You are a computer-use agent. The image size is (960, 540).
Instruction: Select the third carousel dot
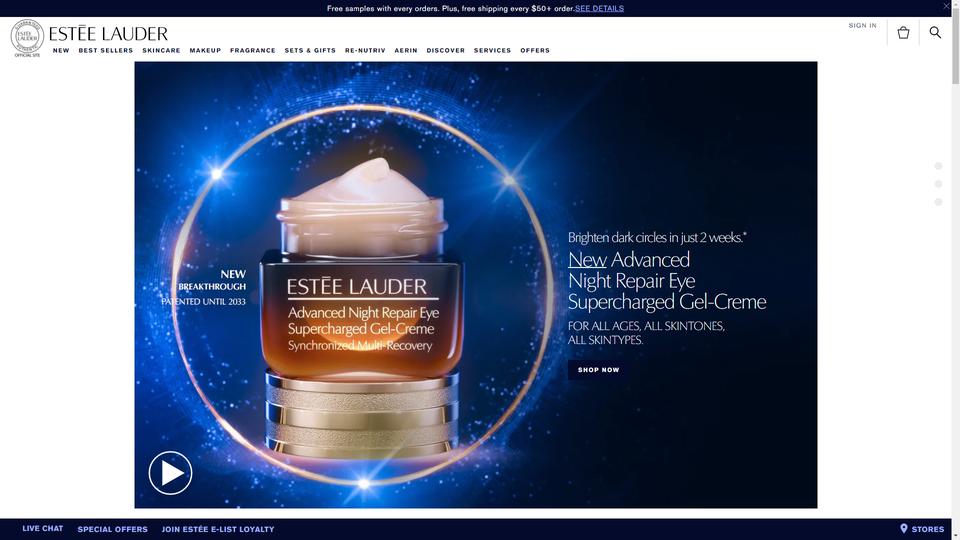point(938,202)
